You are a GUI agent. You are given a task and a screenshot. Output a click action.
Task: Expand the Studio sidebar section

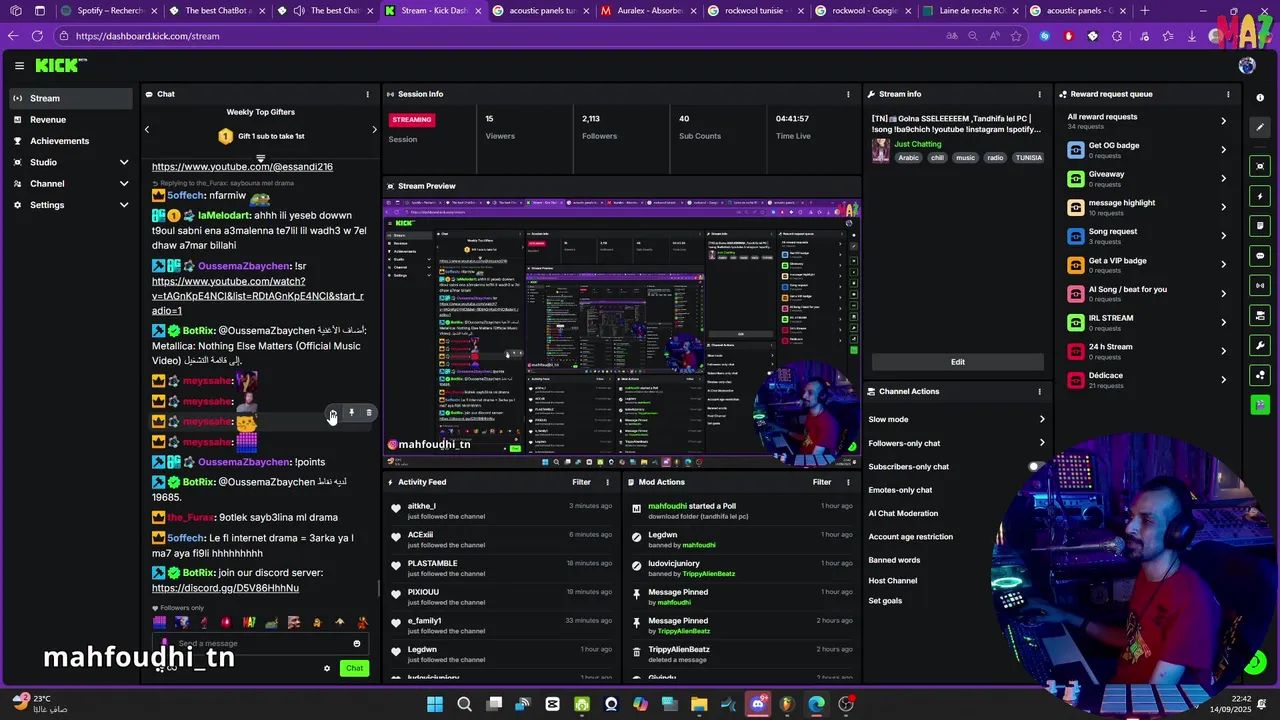coord(124,162)
